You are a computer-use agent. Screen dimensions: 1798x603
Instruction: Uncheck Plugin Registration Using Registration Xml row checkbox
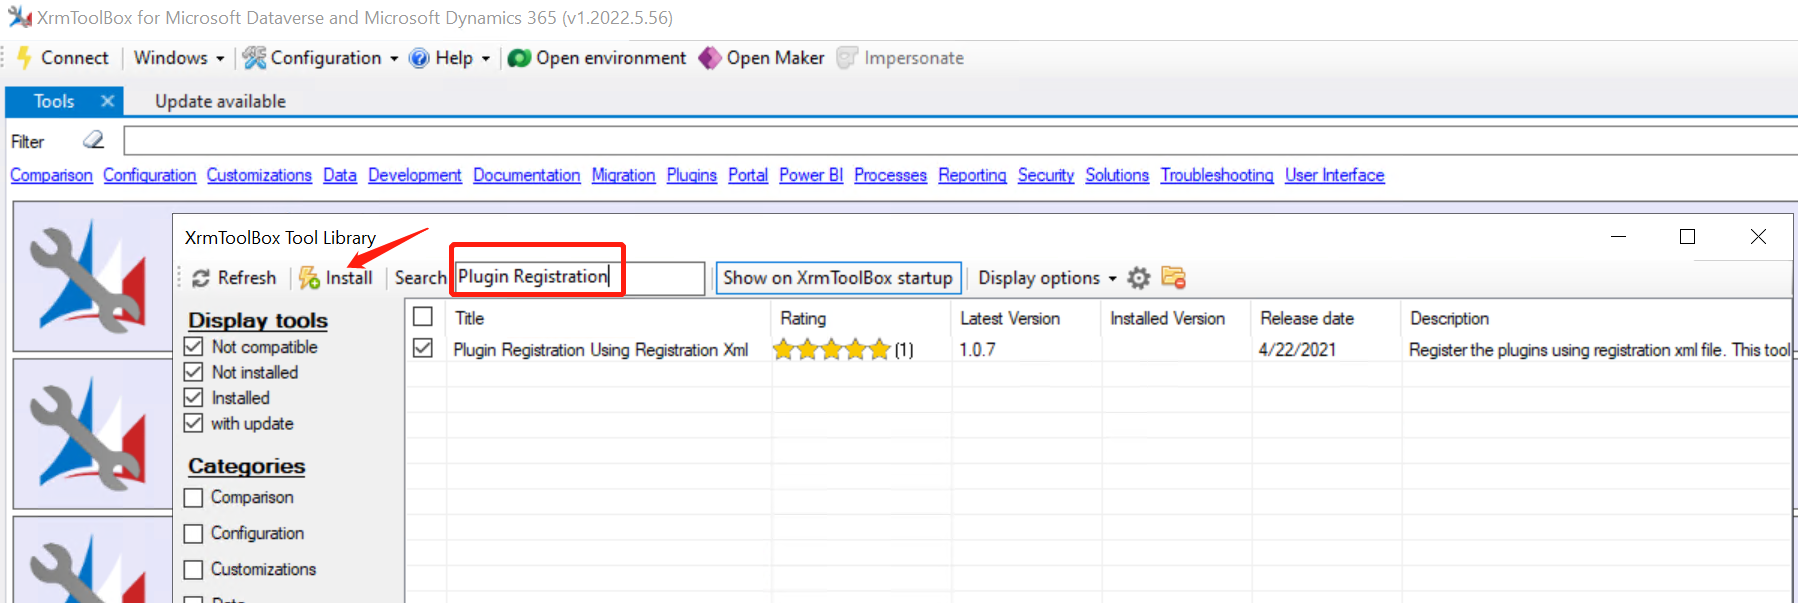423,348
